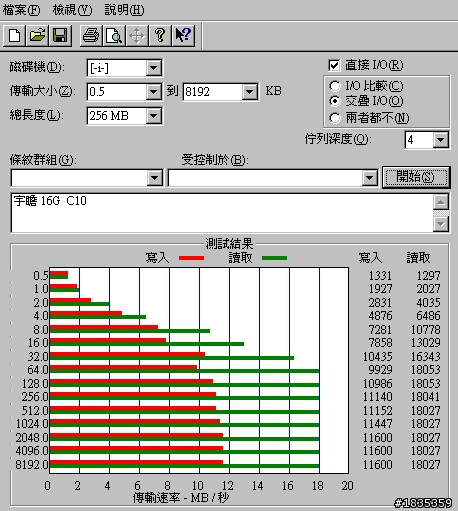Expand the 受控制於(B) dropdown
Screen dimensions: 458x511
[x=369, y=178]
